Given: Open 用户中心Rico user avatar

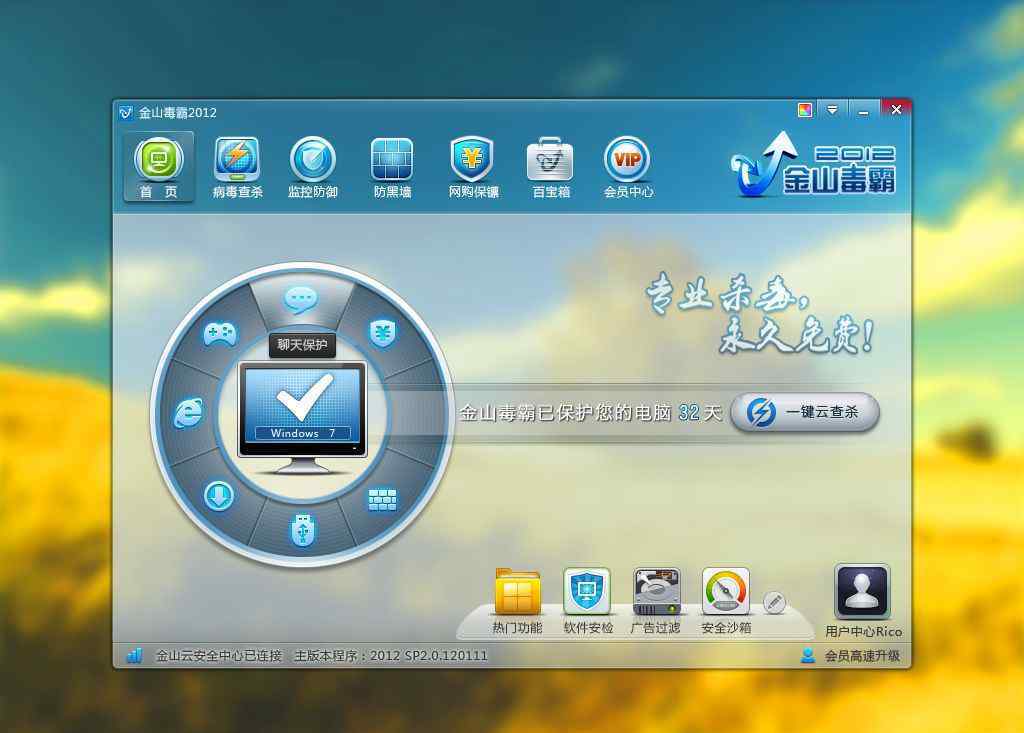Looking at the screenshot, I should pos(863,601).
